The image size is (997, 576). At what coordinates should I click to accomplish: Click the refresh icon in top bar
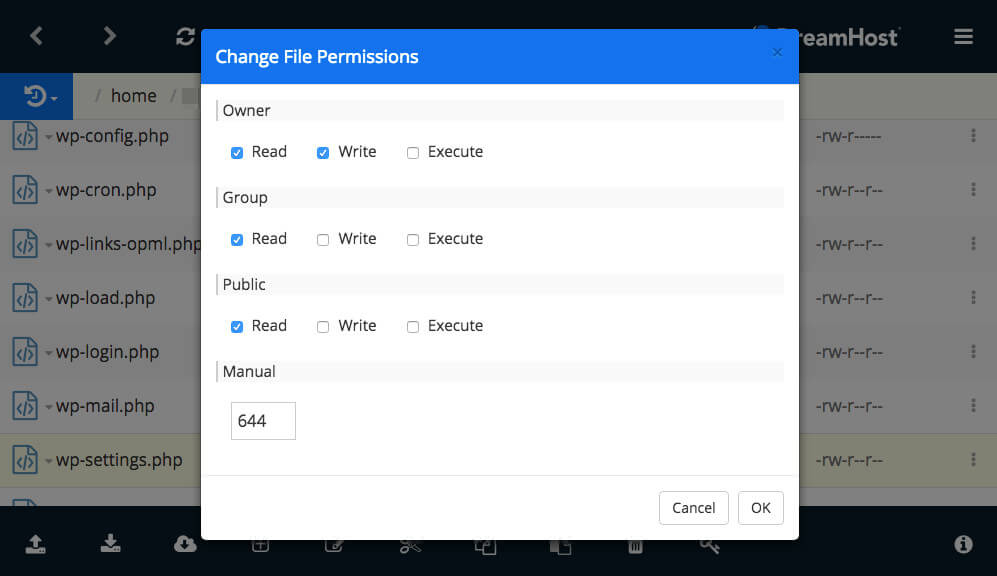click(185, 36)
